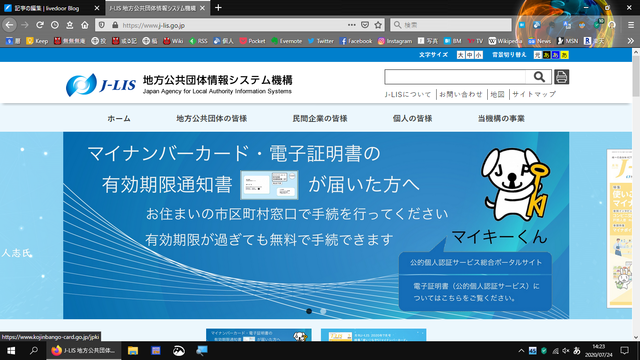Open the Firefox hamburger menu
The height and width of the screenshot is (360, 640).
[x=631, y=25]
